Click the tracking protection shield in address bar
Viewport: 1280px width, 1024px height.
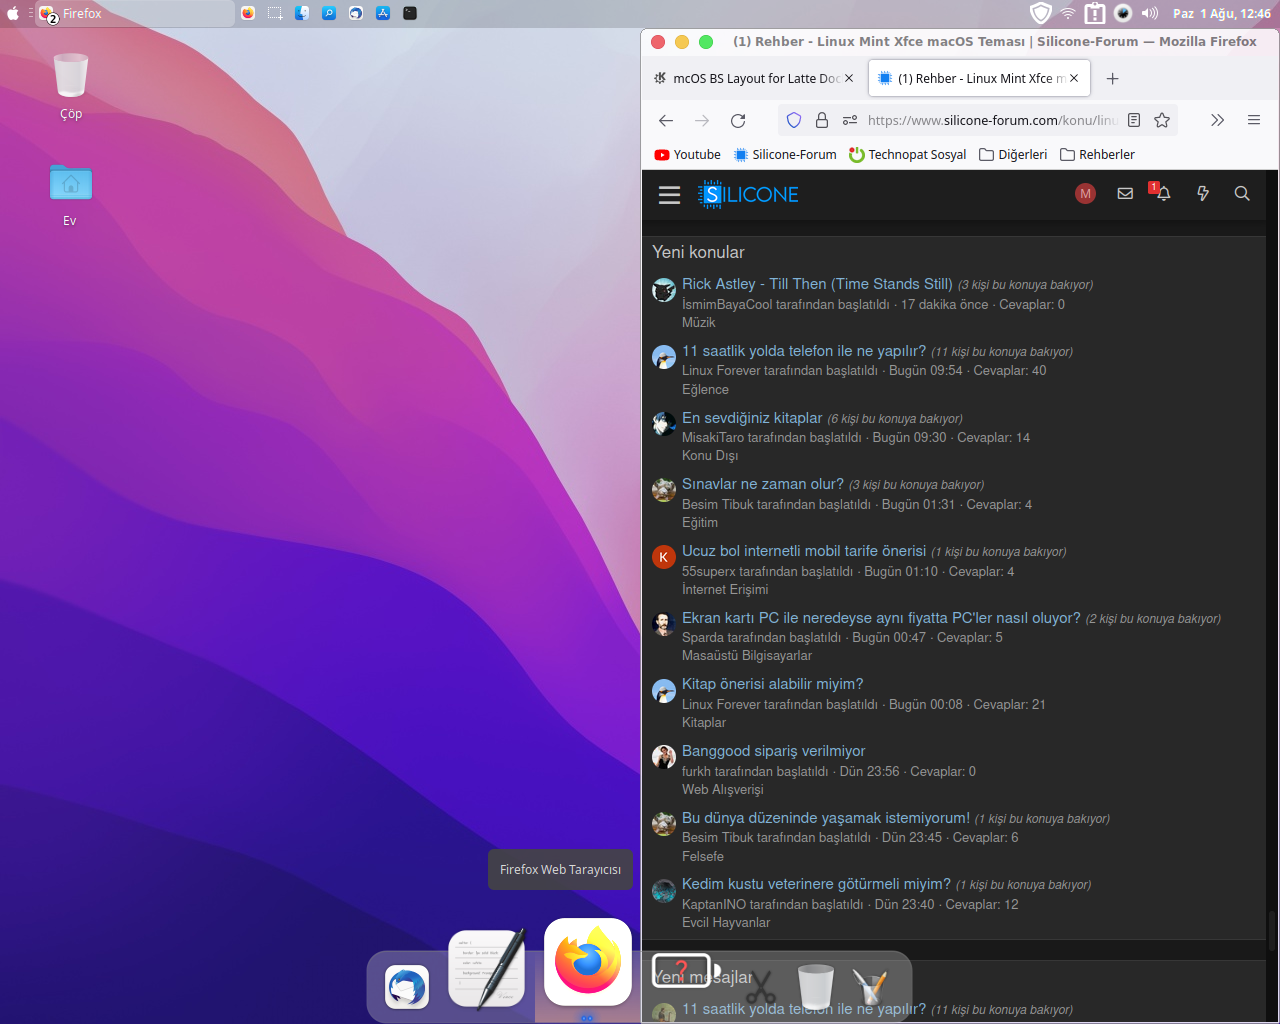[x=794, y=120]
